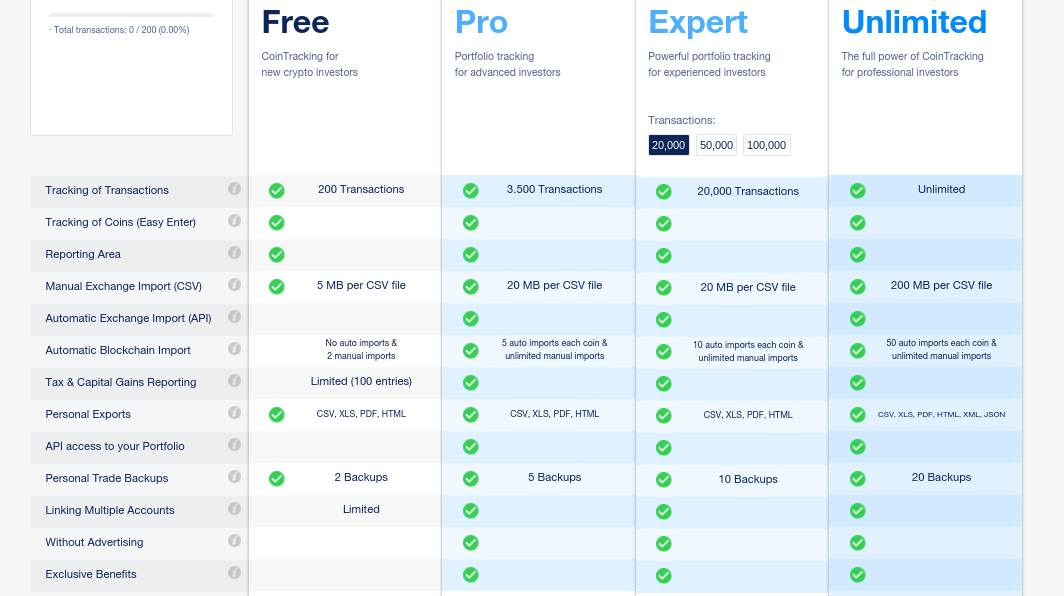Click '20 MB per CSV file' in the Pro column
The width and height of the screenshot is (1064, 596).
point(554,286)
